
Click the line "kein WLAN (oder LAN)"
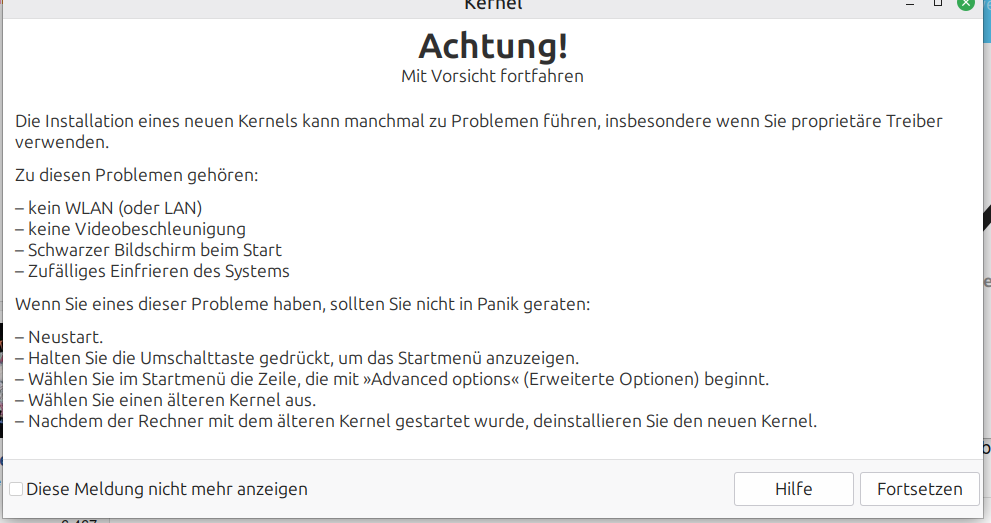[x=109, y=208]
